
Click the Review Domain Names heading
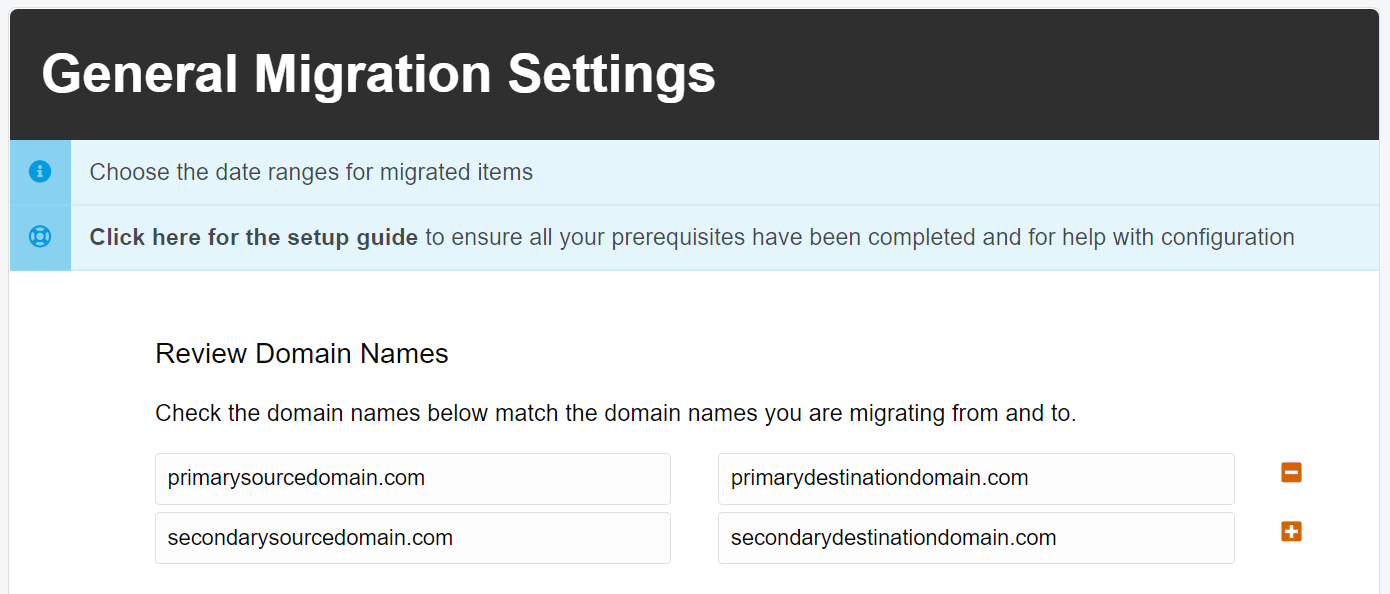pyautogui.click(x=302, y=353)
